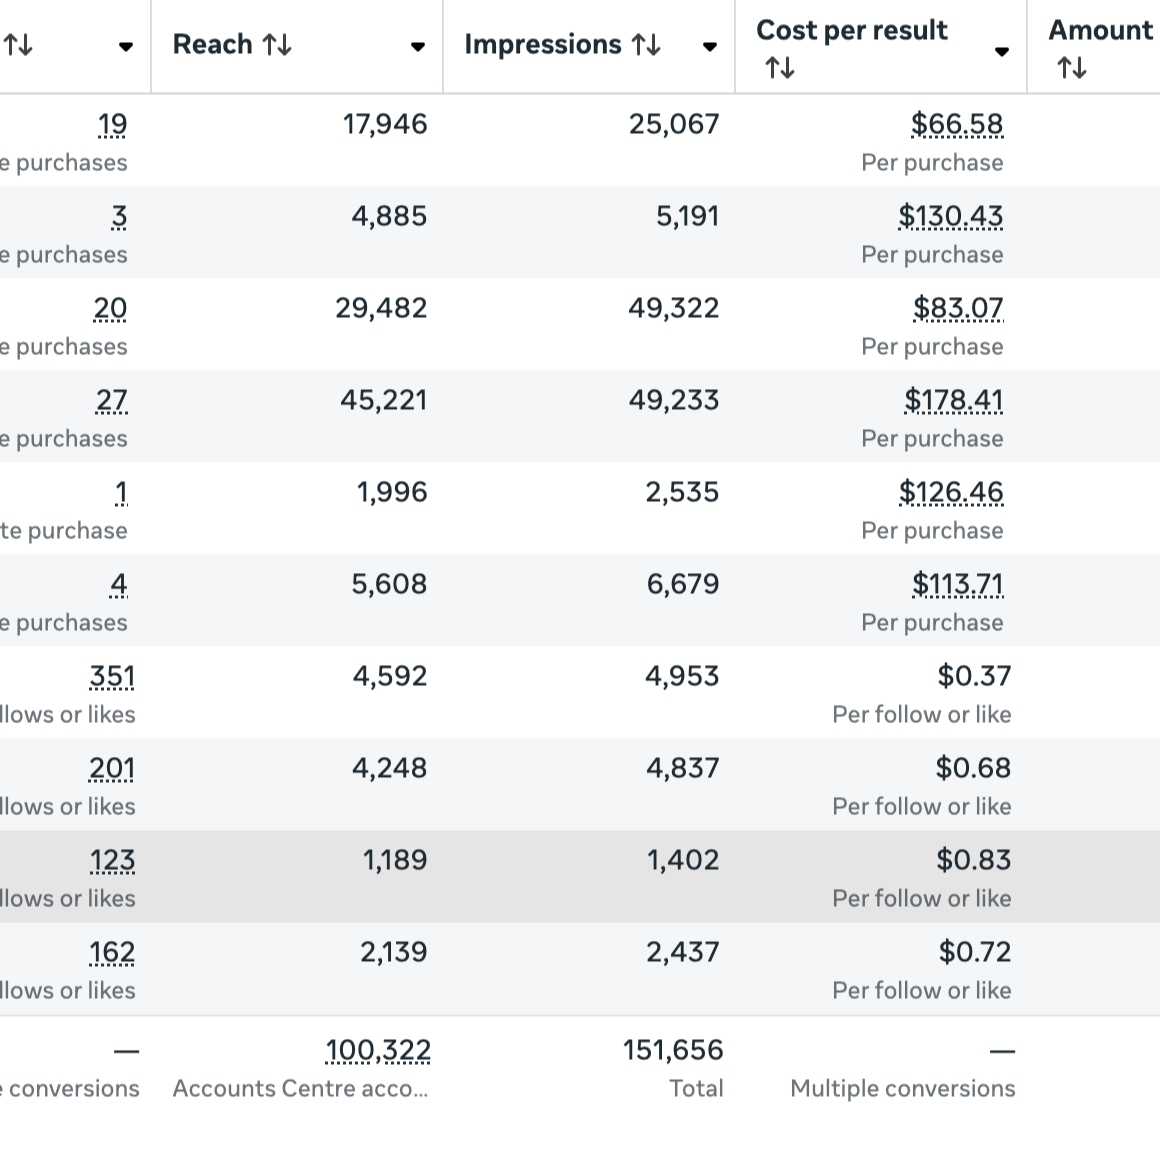Click the Multiple conversions label under Cost per result

903,1088
